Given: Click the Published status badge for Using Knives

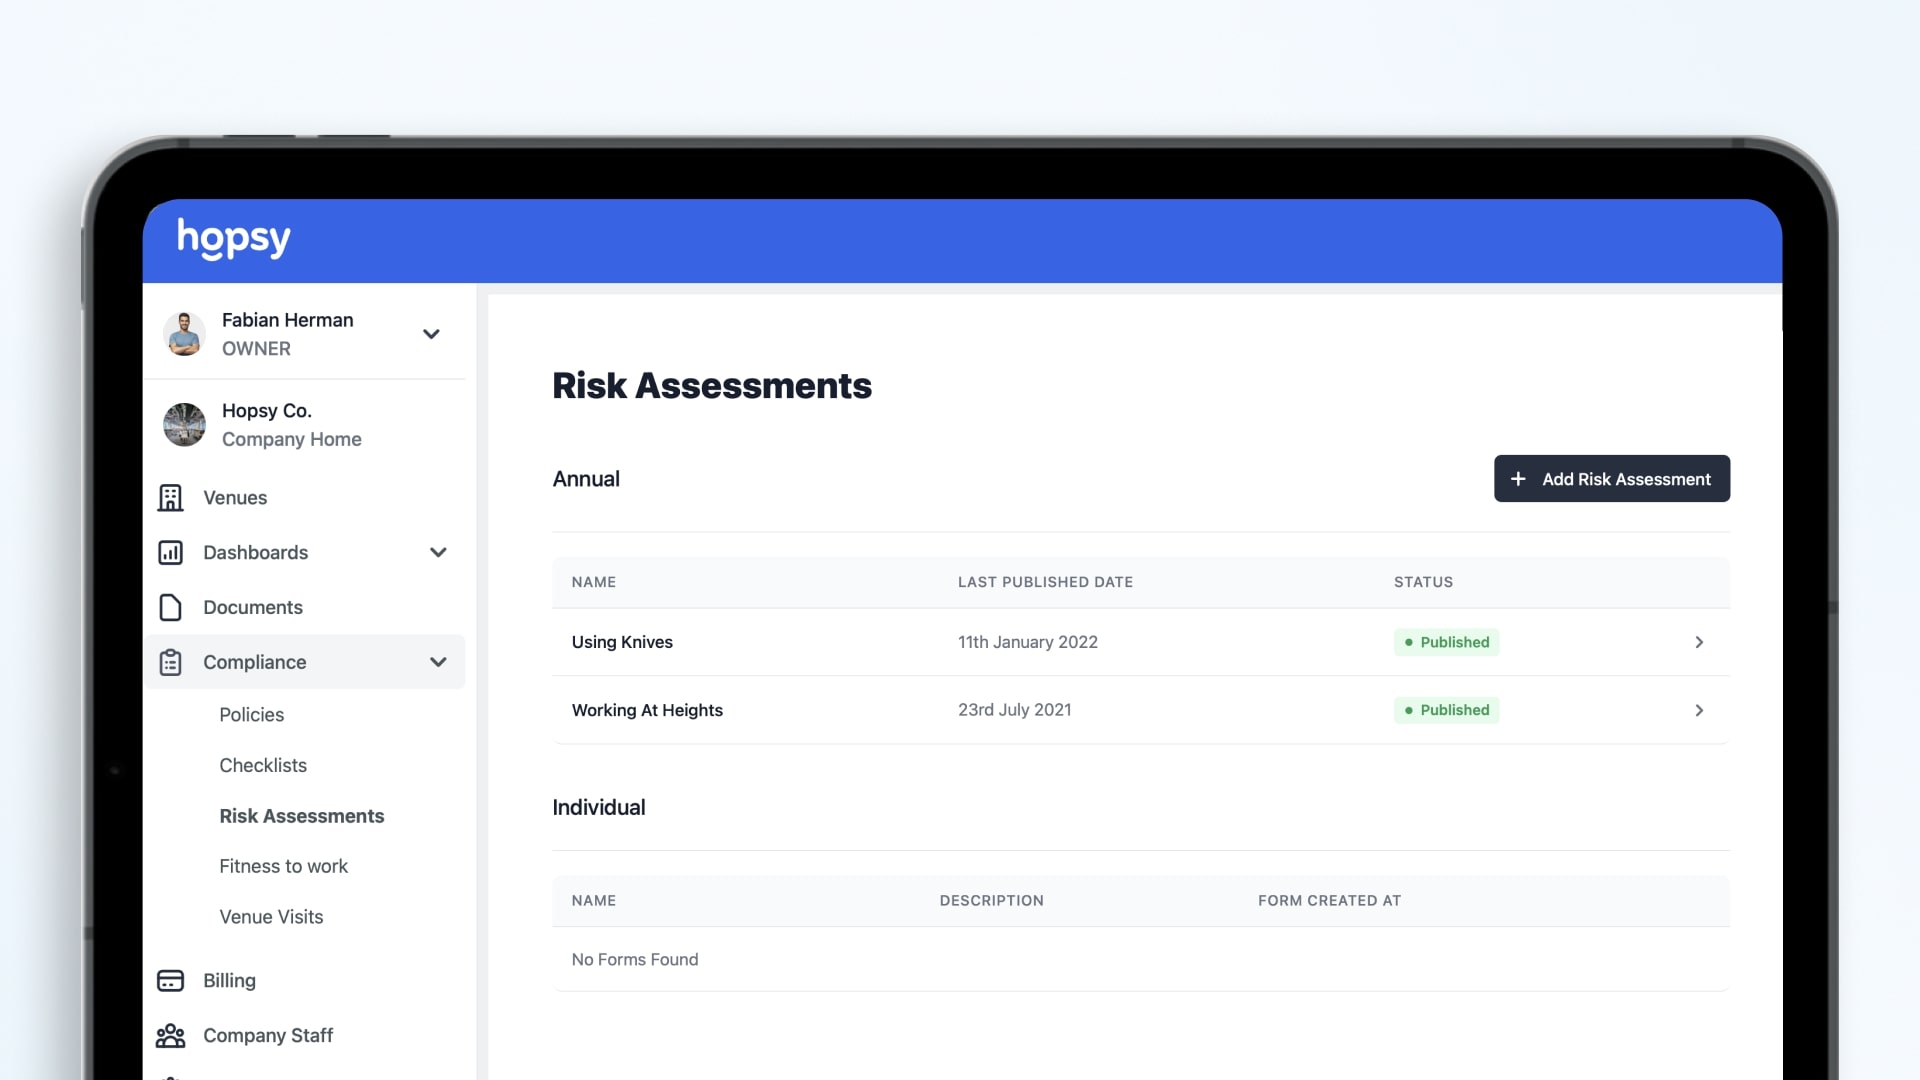Looking at the screenshot, I should [1446, 642].
